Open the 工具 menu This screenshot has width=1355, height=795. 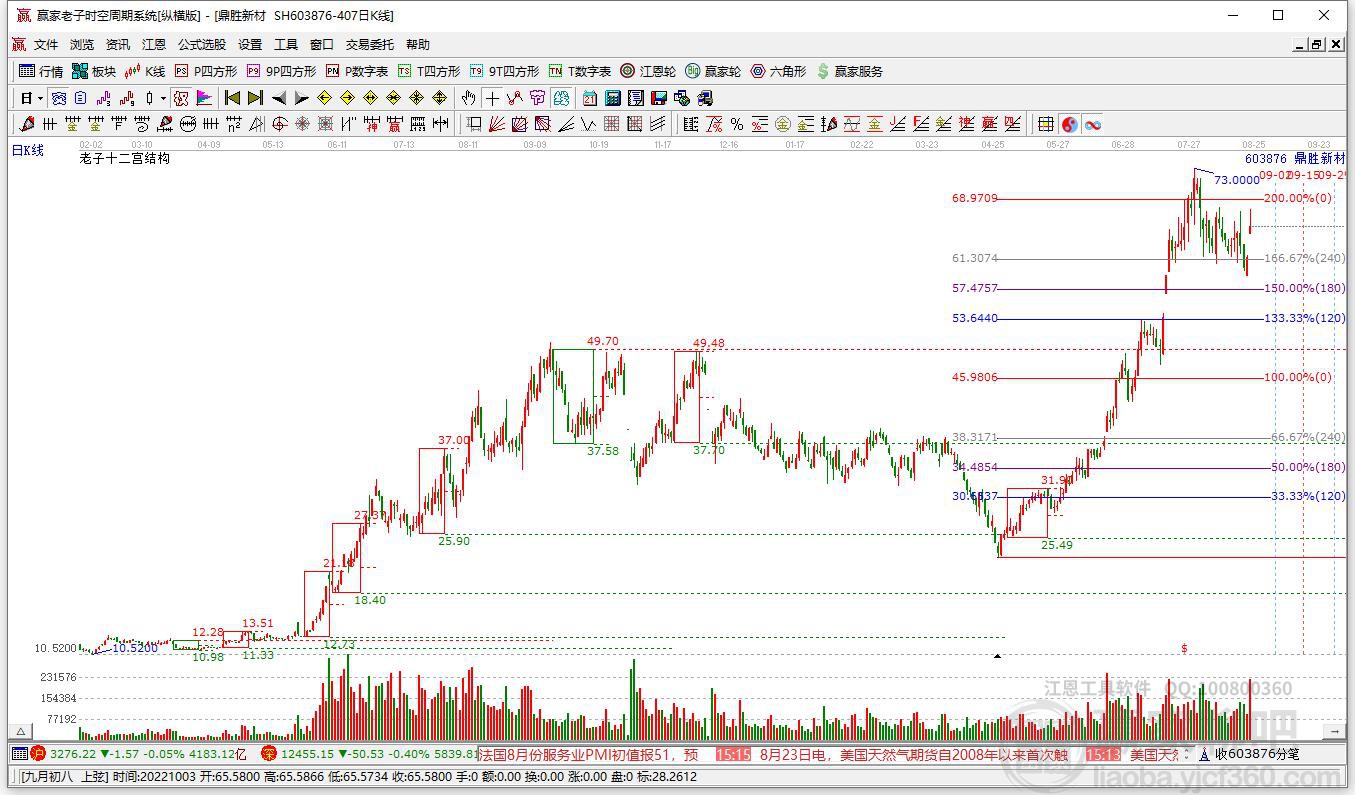pyautogui.click(x=286, y=45)
